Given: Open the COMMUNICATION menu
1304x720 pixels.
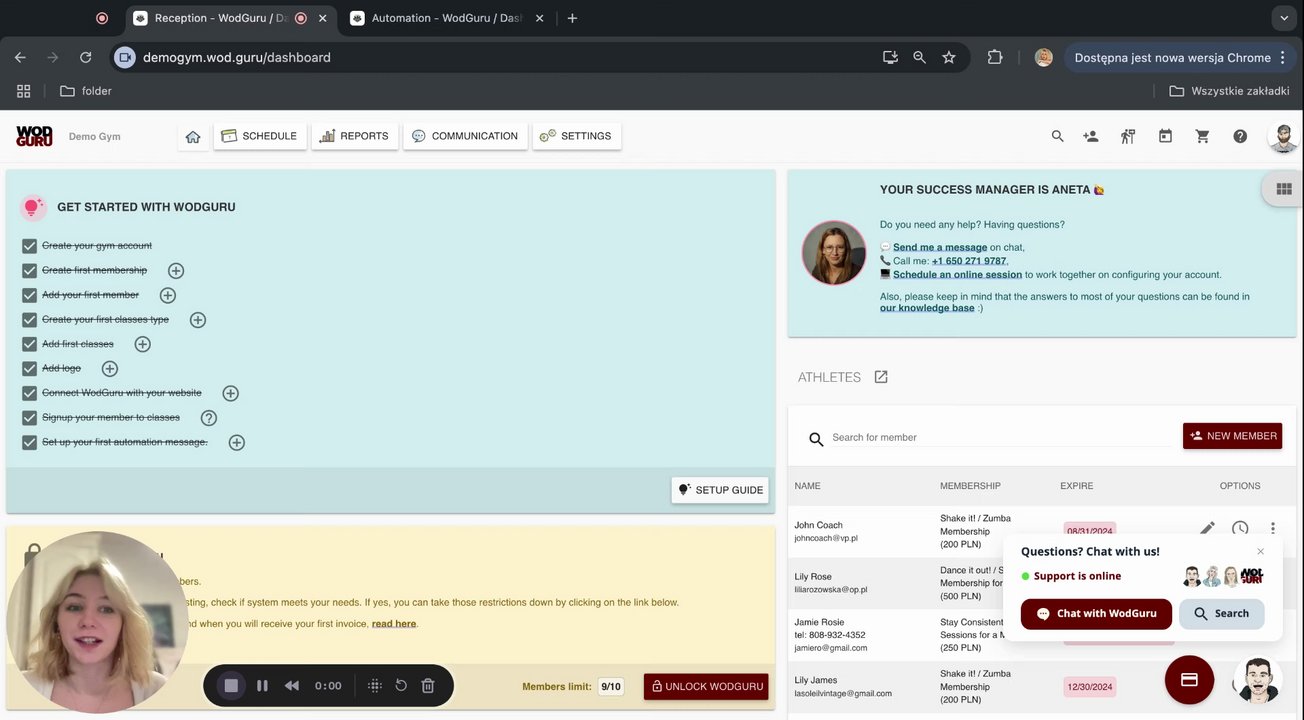Looking at the screenshot, I should (465, 136).
